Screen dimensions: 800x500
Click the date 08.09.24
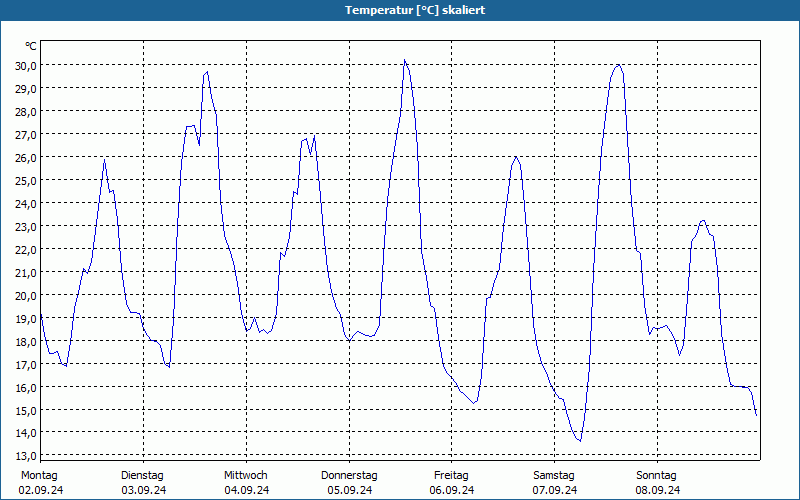point(658,490)
